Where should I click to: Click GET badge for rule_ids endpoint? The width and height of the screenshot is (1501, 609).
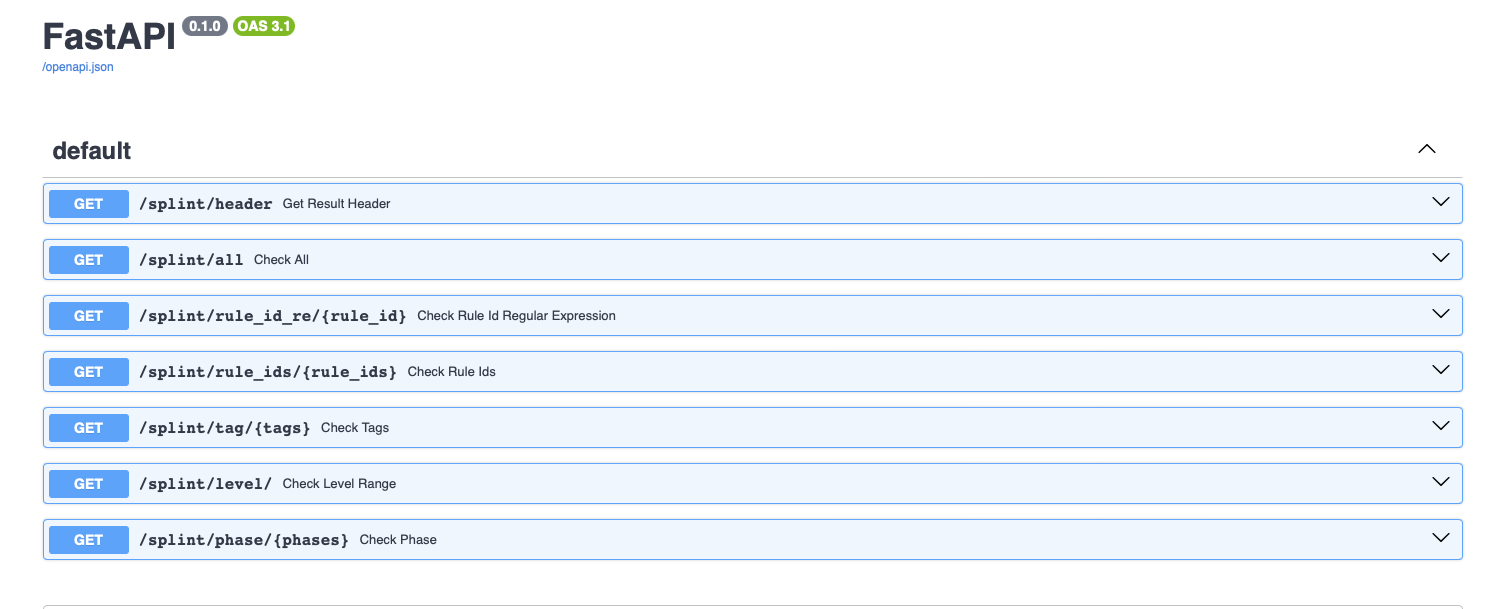[x=89, y=372]
